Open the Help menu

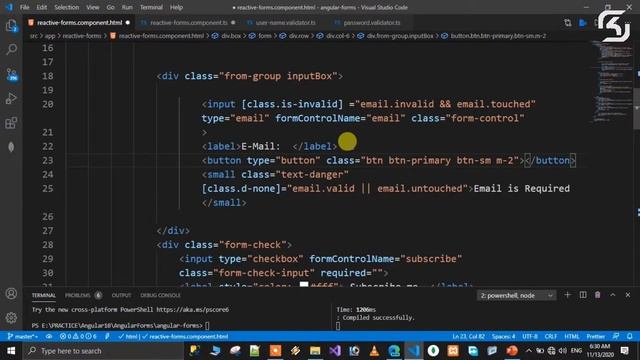point(176,7)
